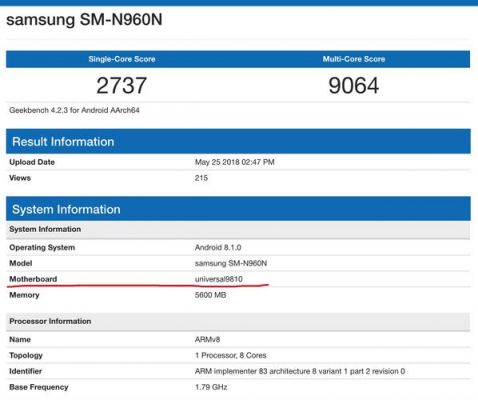Click the Topology label
Viewport: 478px width, 400px height.
(26, 355)
